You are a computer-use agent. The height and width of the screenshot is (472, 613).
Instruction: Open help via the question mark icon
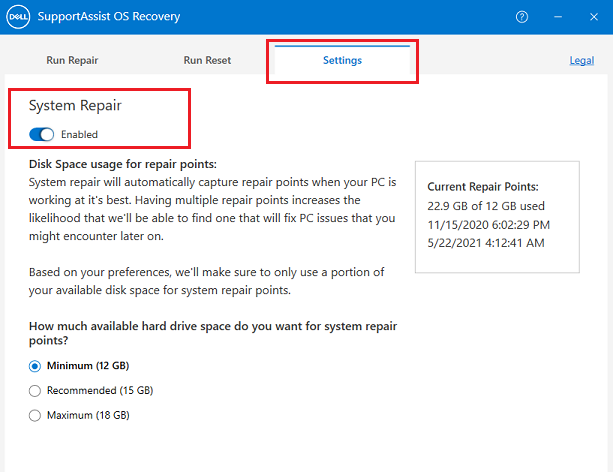tap(521, 18)
